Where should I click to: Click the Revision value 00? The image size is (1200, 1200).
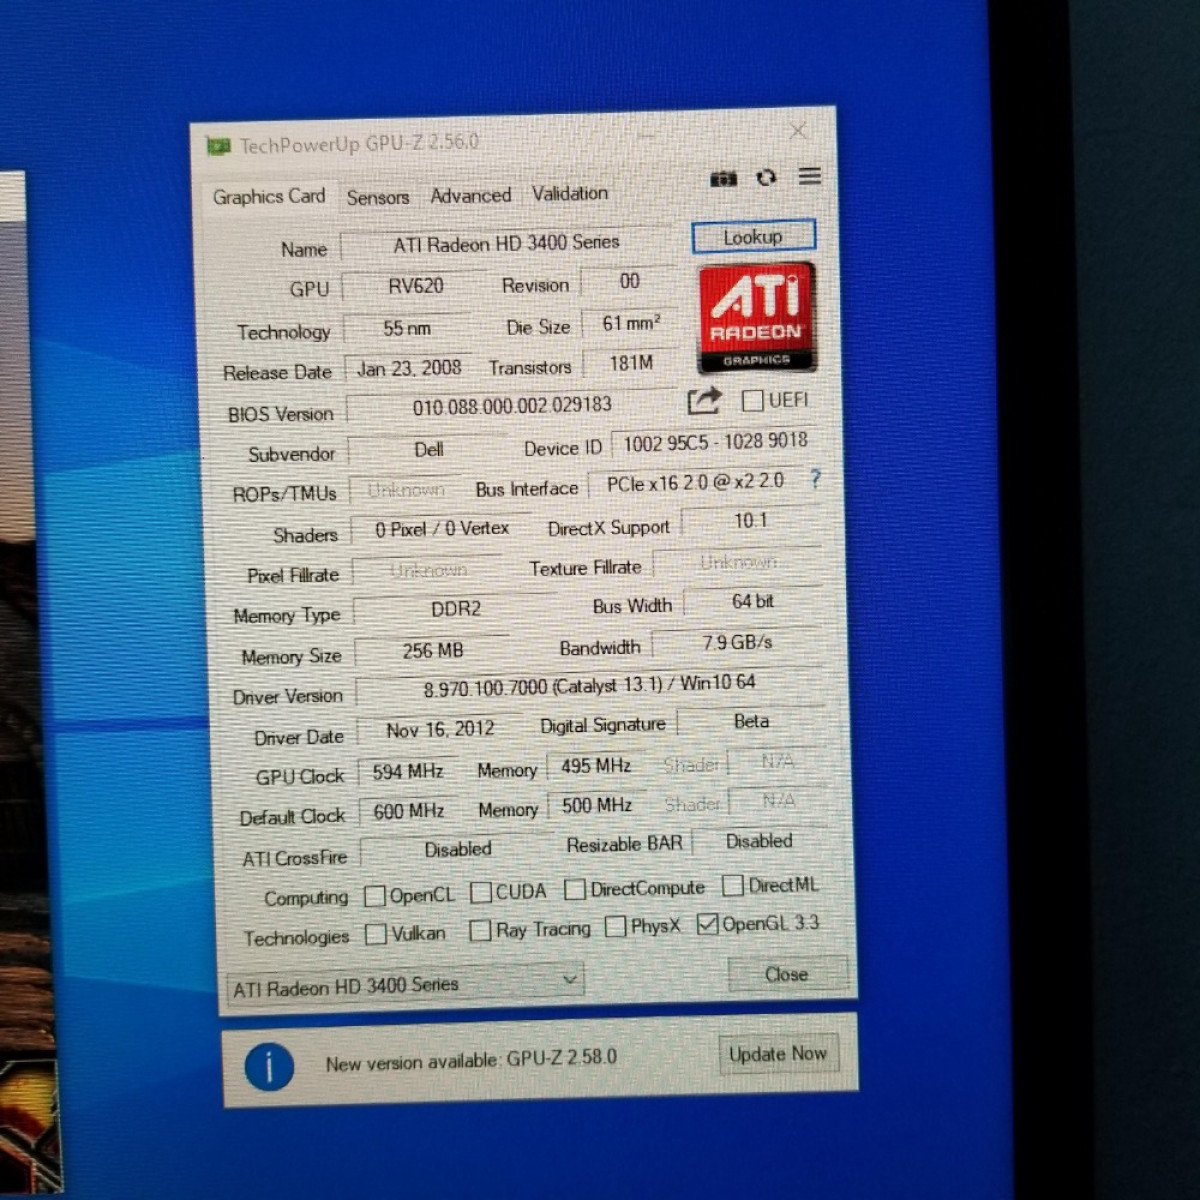pyautogui.click(x=629, y=282)
